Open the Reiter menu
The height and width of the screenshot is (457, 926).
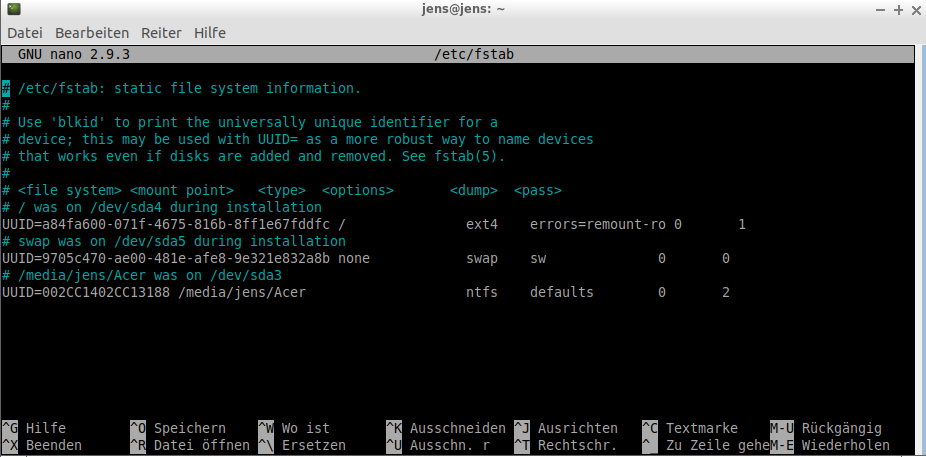click(x=161, y=33)
